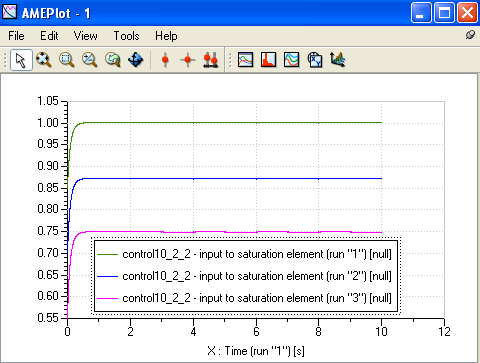The width and height of the screenshot is (480, 363).
Task: Activate the zoom box magnifier tool
Action: pyautogui.click(x=67, y=60)
